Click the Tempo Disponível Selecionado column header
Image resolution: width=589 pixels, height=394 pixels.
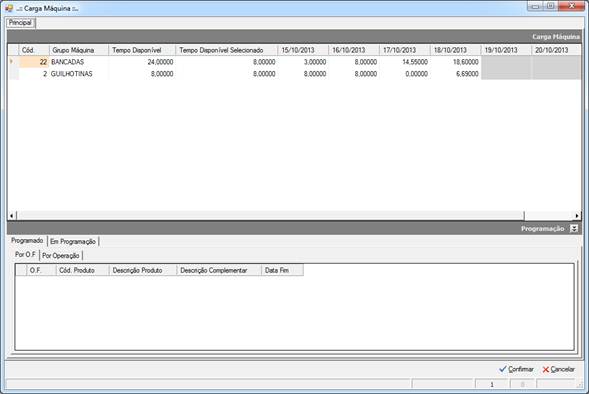[x=227, y=50]
